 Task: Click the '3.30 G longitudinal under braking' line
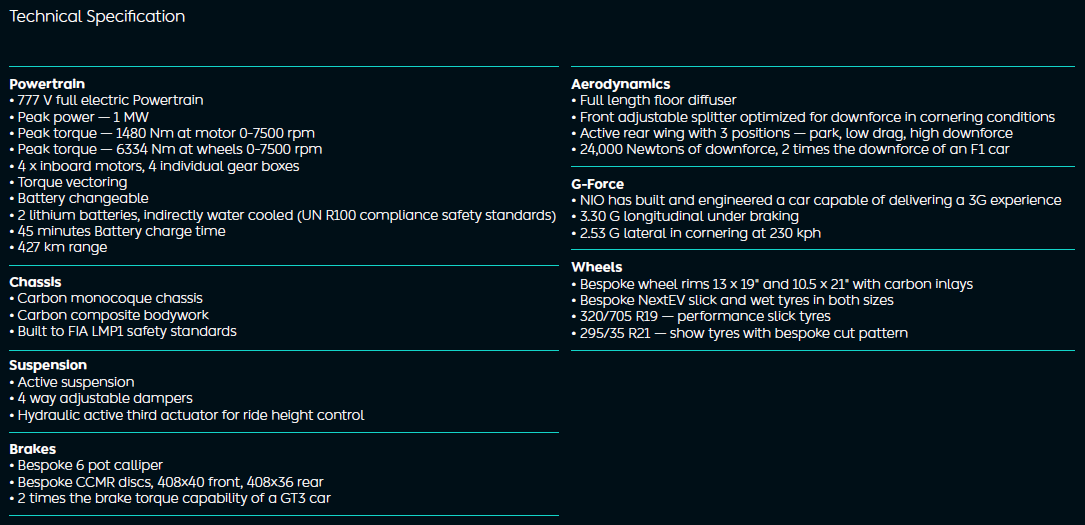coord(689,216)
